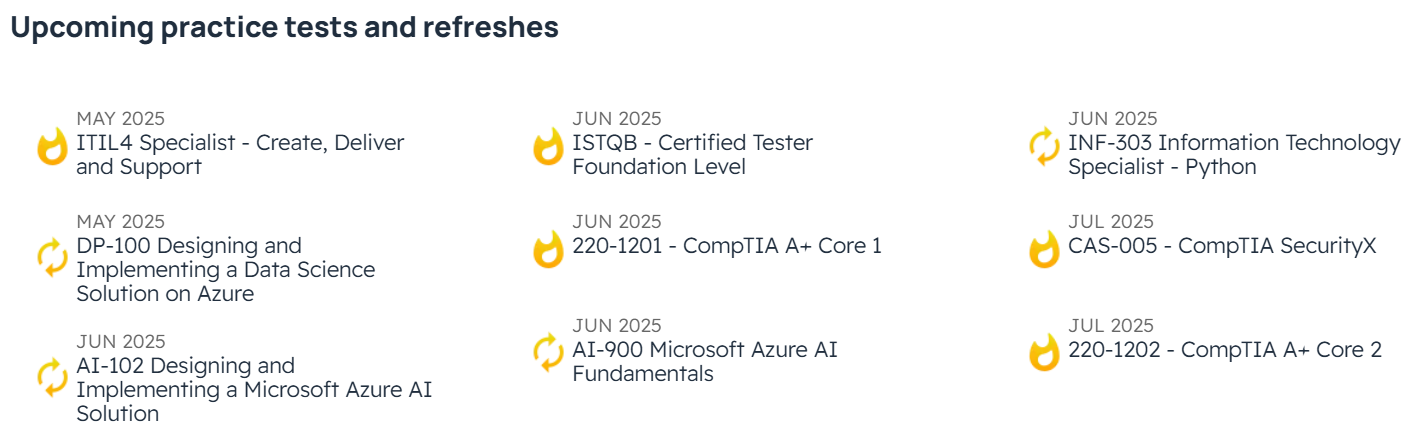
Task: Open INF-303 Information Technology Specialist Python
Action: tap(1234, 155)
